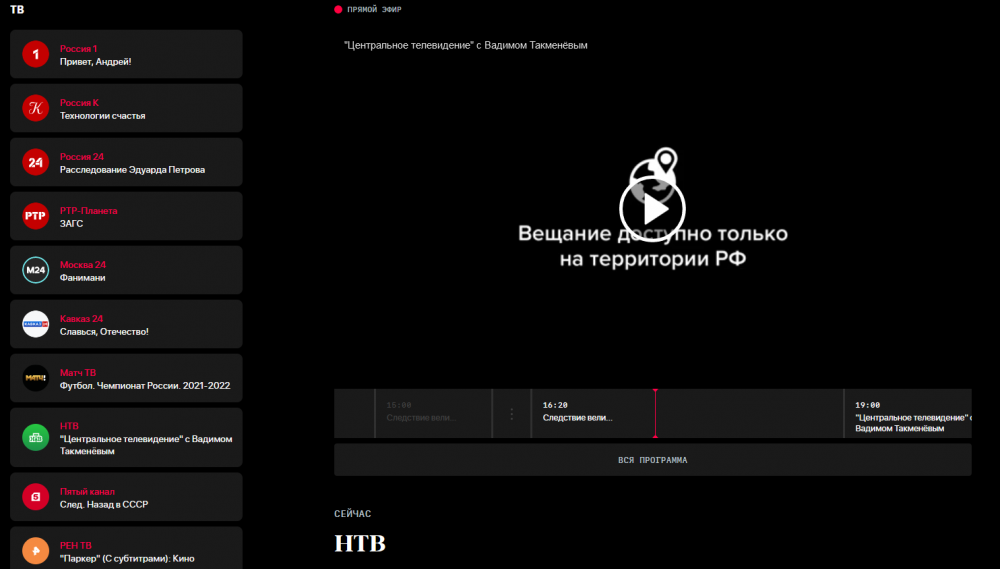Open the Россия К channel link
Viewport: 1000px width, 569px height.
pyautogui.click(x=79, y=103)
